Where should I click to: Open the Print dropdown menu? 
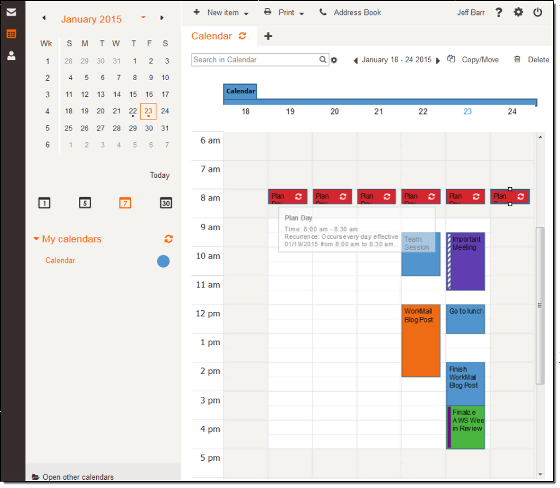coord(284,13)
